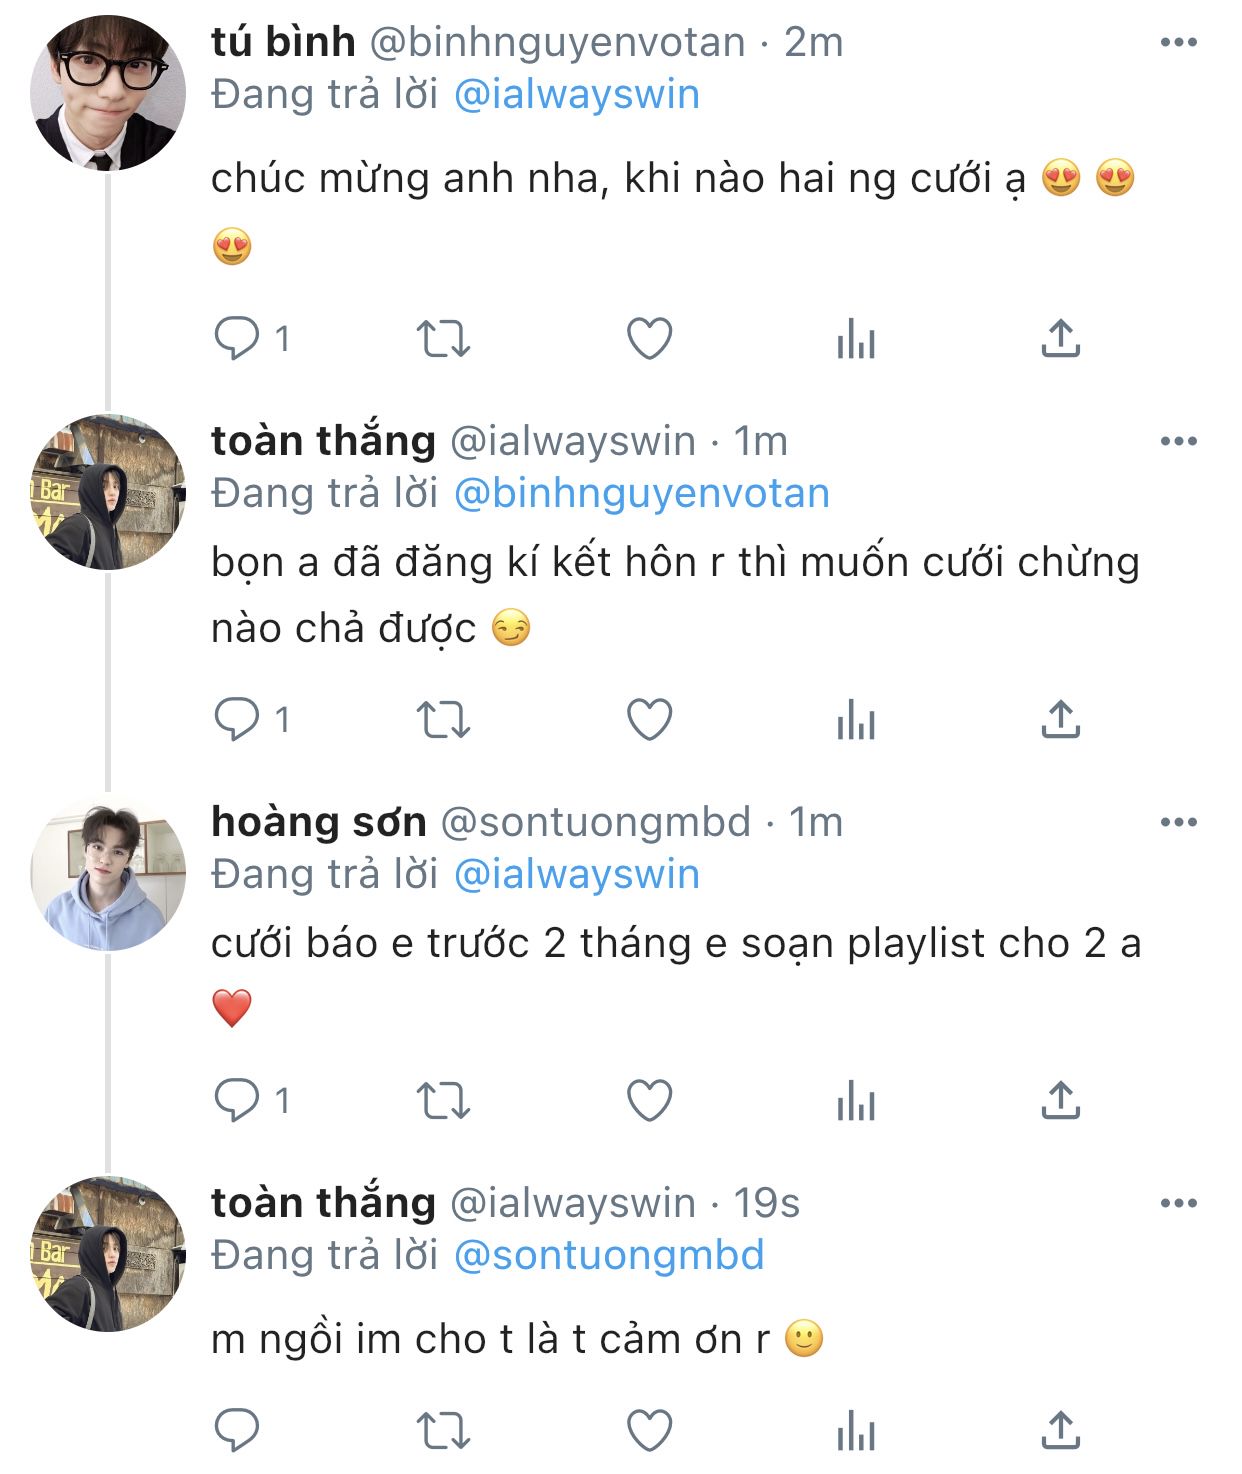The image size is (1242, 1474).
Task: Reply to hoàng sơn's playlist tweet
Action: tap(237, 1101)
